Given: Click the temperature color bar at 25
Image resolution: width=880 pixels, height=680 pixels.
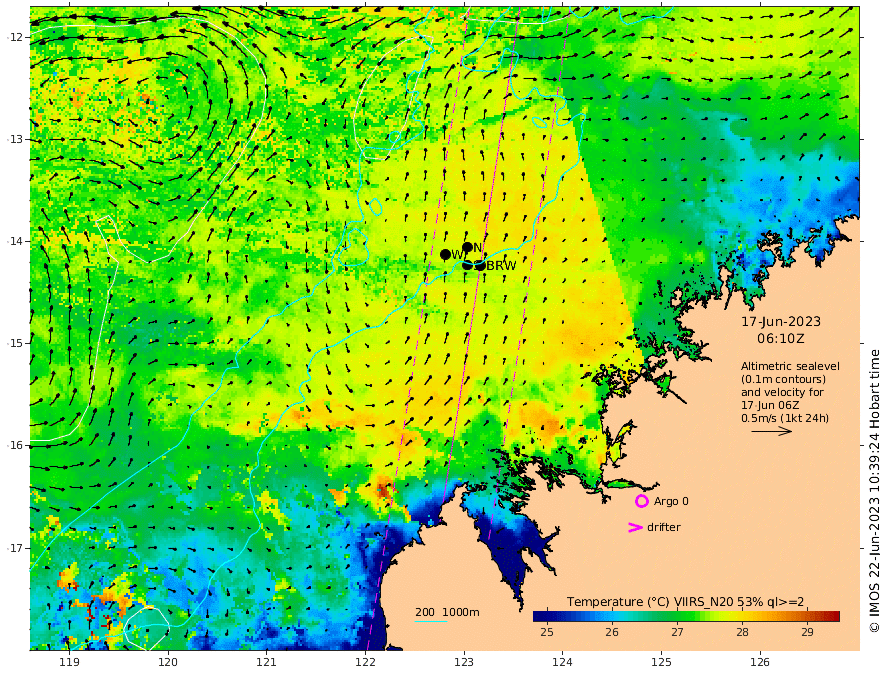Looking at the screenshot, I should pos(547,616).
